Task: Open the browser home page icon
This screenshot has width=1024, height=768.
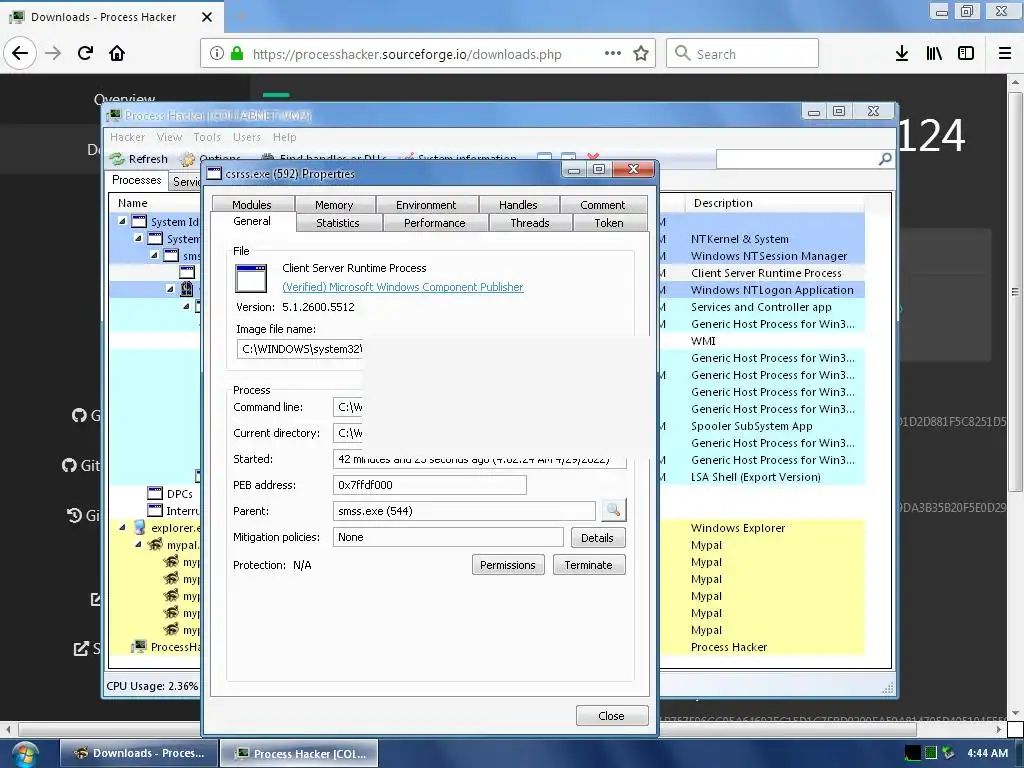Action: coord(117,53)
